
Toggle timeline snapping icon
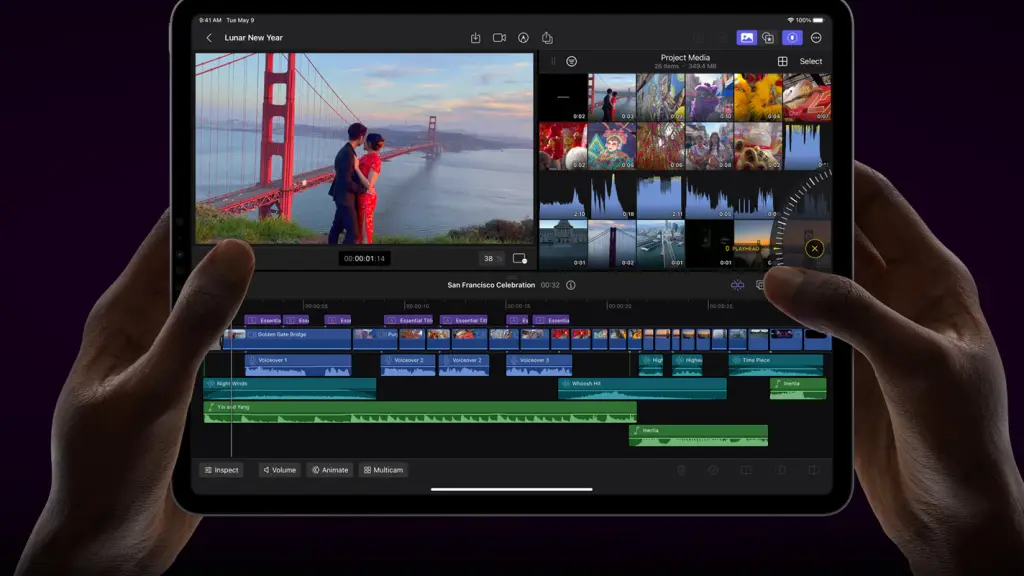[x=737, y=285]
